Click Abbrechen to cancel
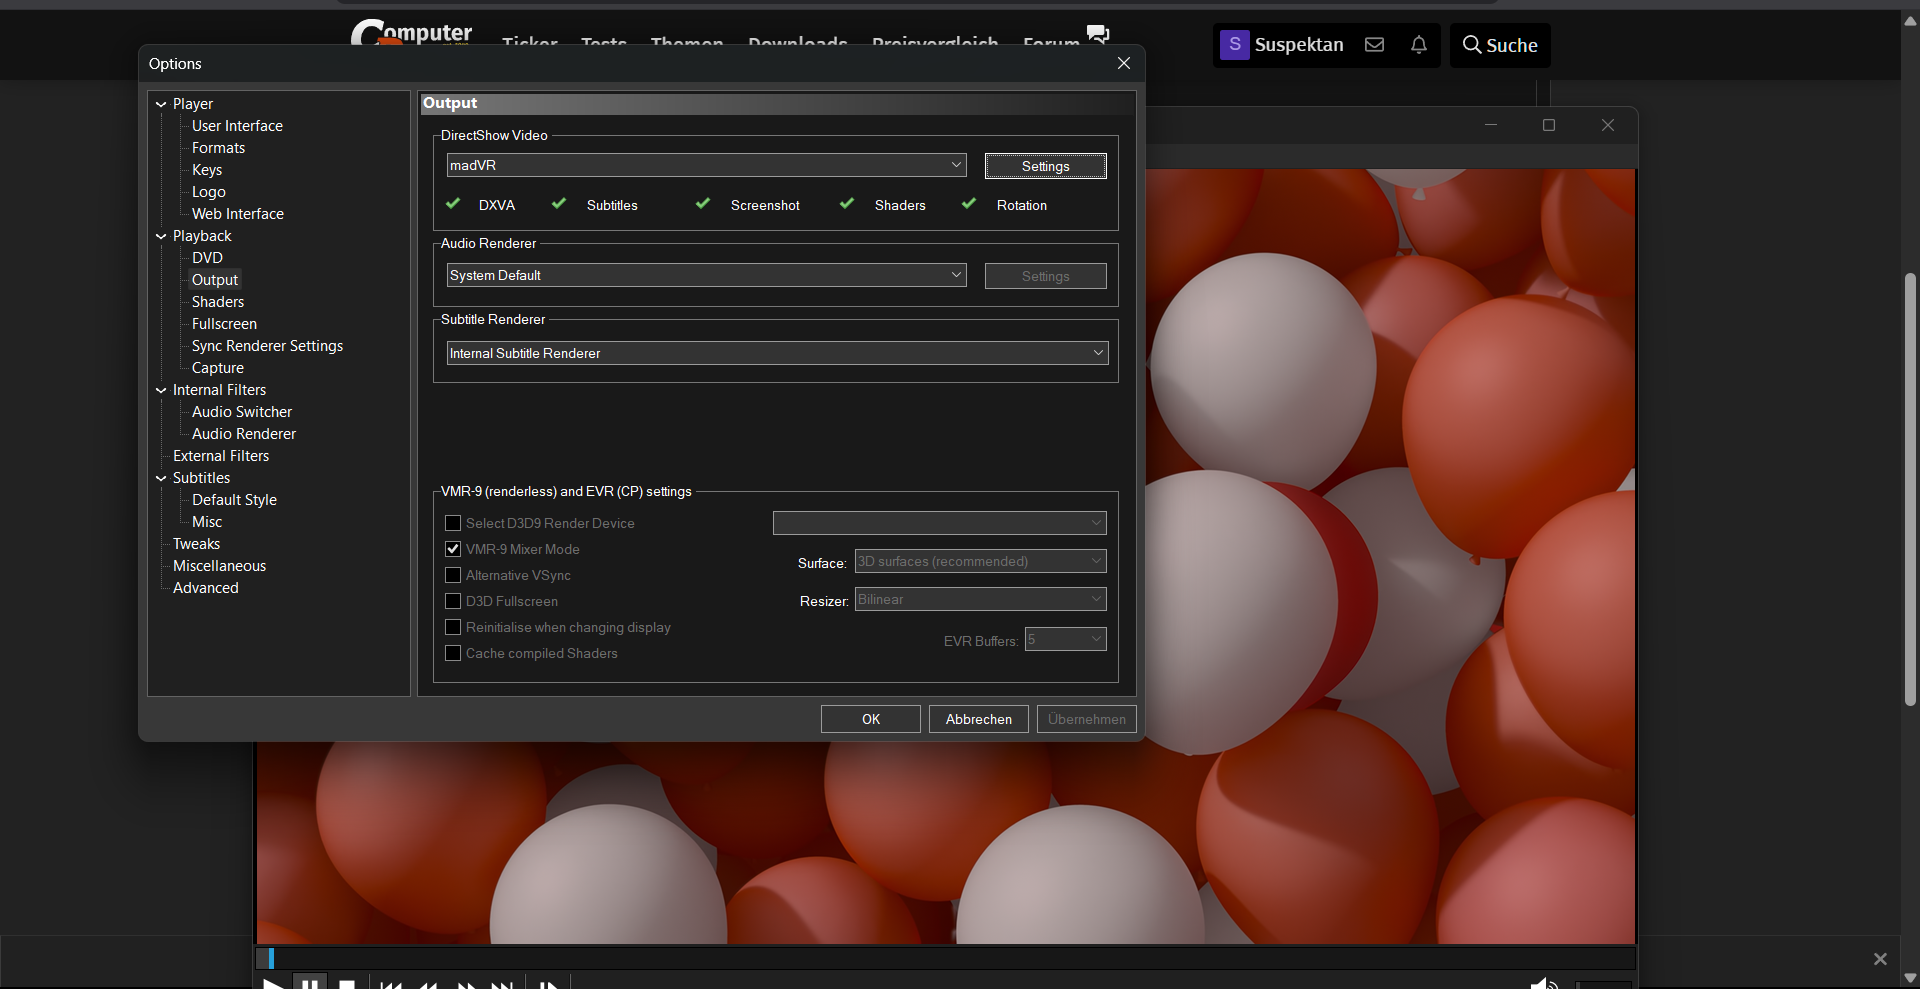The image size is (1920, 989). (x=979, y=719)
